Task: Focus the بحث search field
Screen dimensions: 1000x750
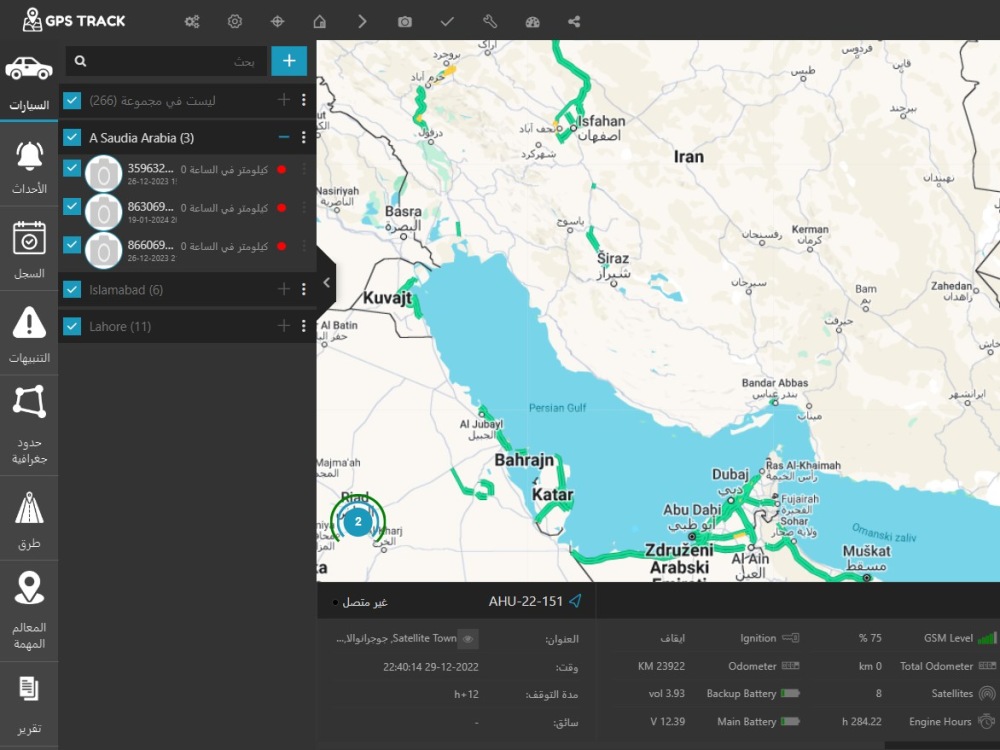Action: pos(166,61)
